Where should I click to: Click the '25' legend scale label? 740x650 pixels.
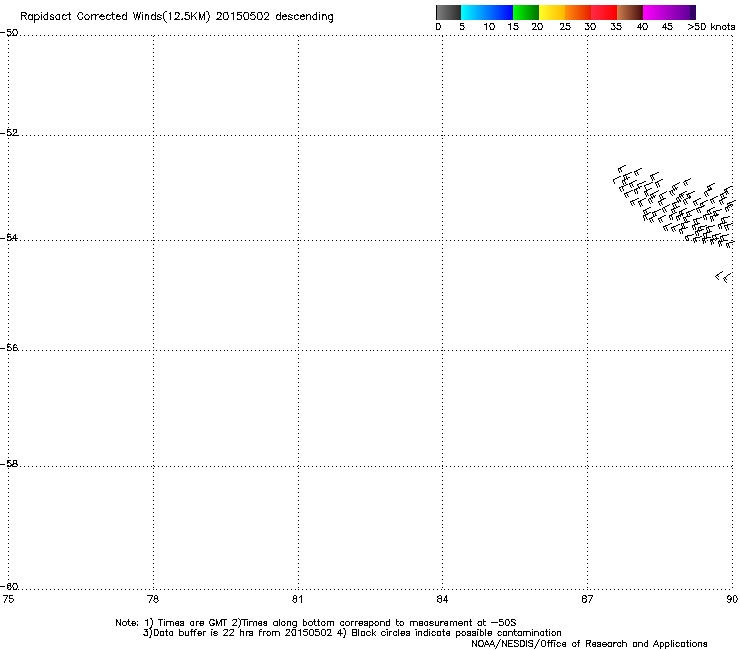pos(565,27)
